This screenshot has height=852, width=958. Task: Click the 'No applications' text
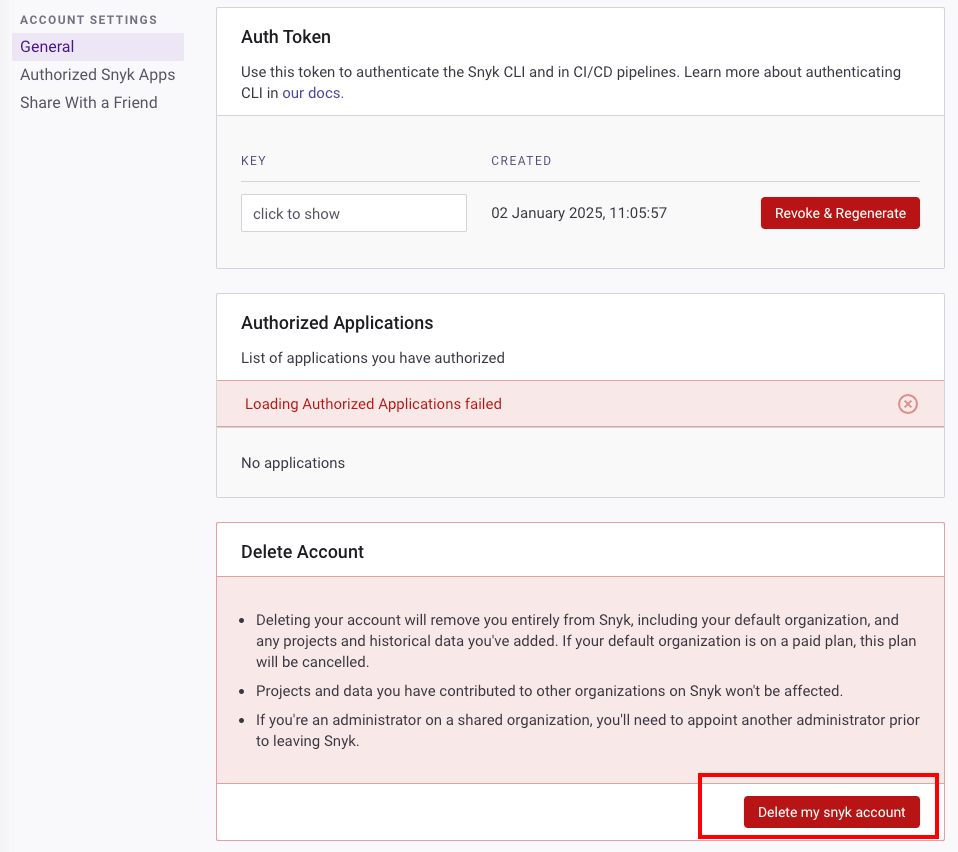pyautogui.click(x=293, y=463)
